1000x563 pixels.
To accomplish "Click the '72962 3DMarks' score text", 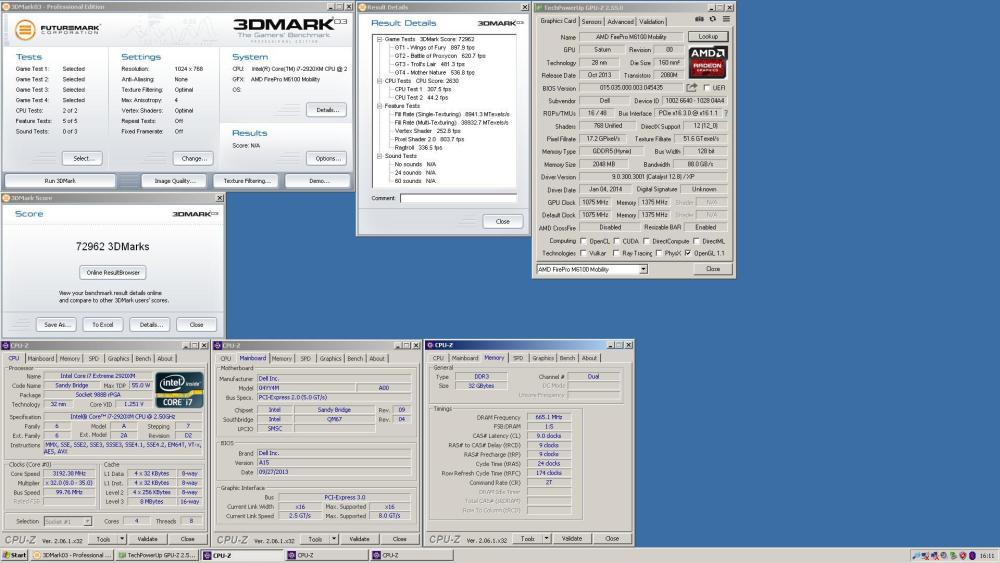I will [112, 247].
